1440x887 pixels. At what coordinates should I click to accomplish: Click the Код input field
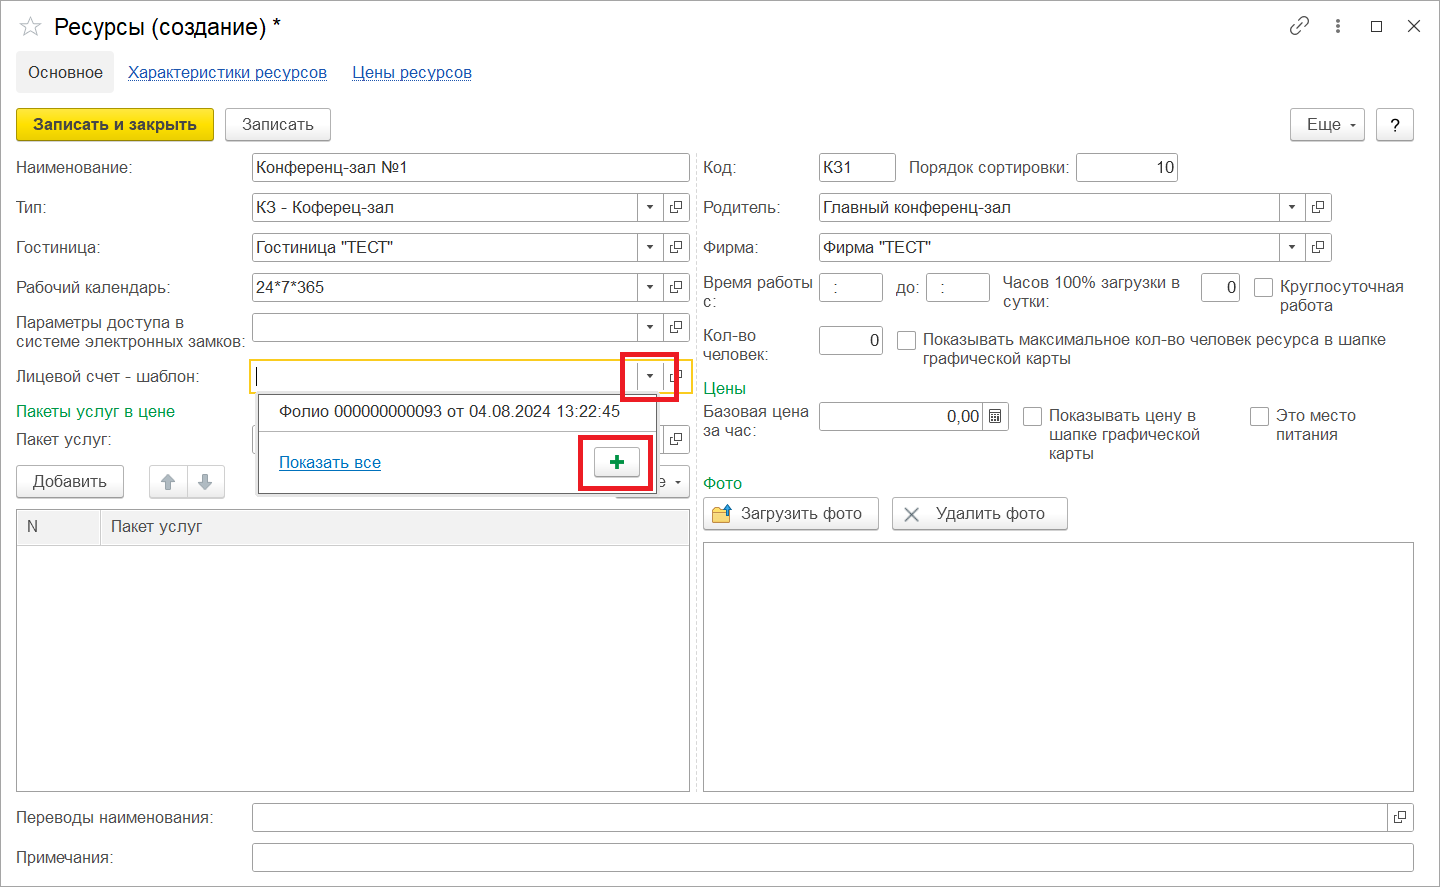857,167
